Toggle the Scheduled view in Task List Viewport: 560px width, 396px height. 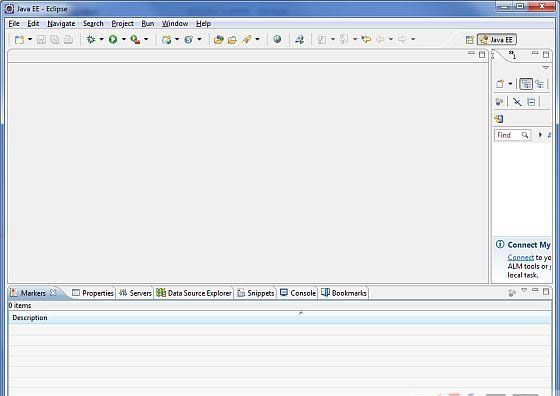pyautogui.click(x=540, y=84)
